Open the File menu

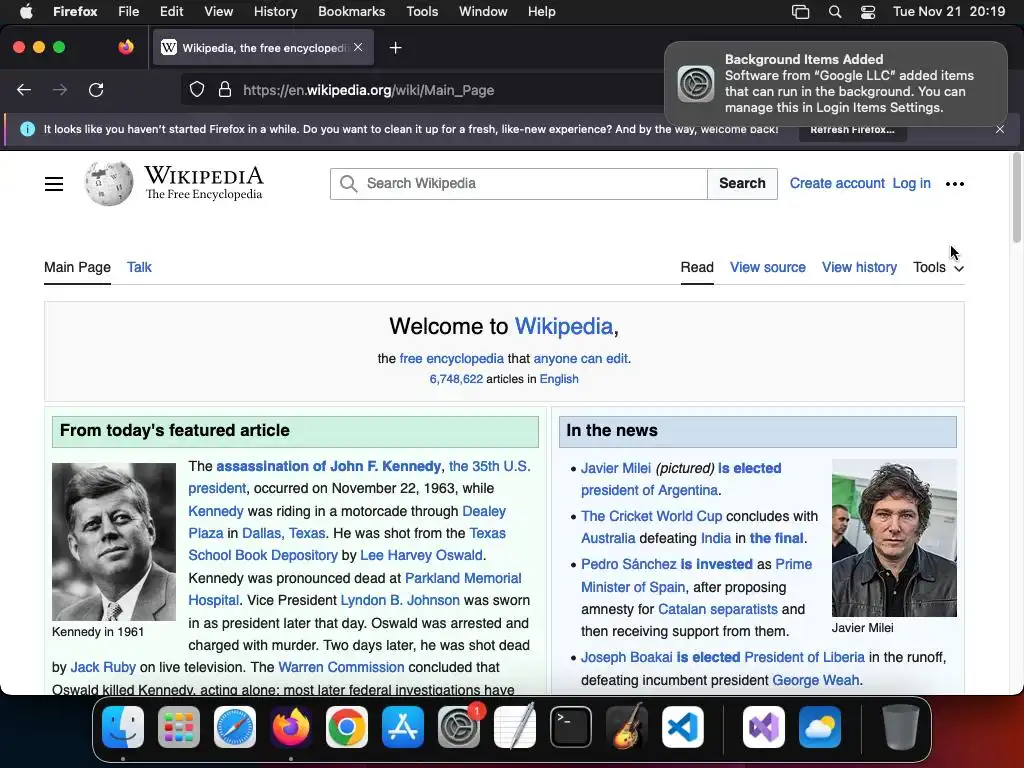click(129, 11)
